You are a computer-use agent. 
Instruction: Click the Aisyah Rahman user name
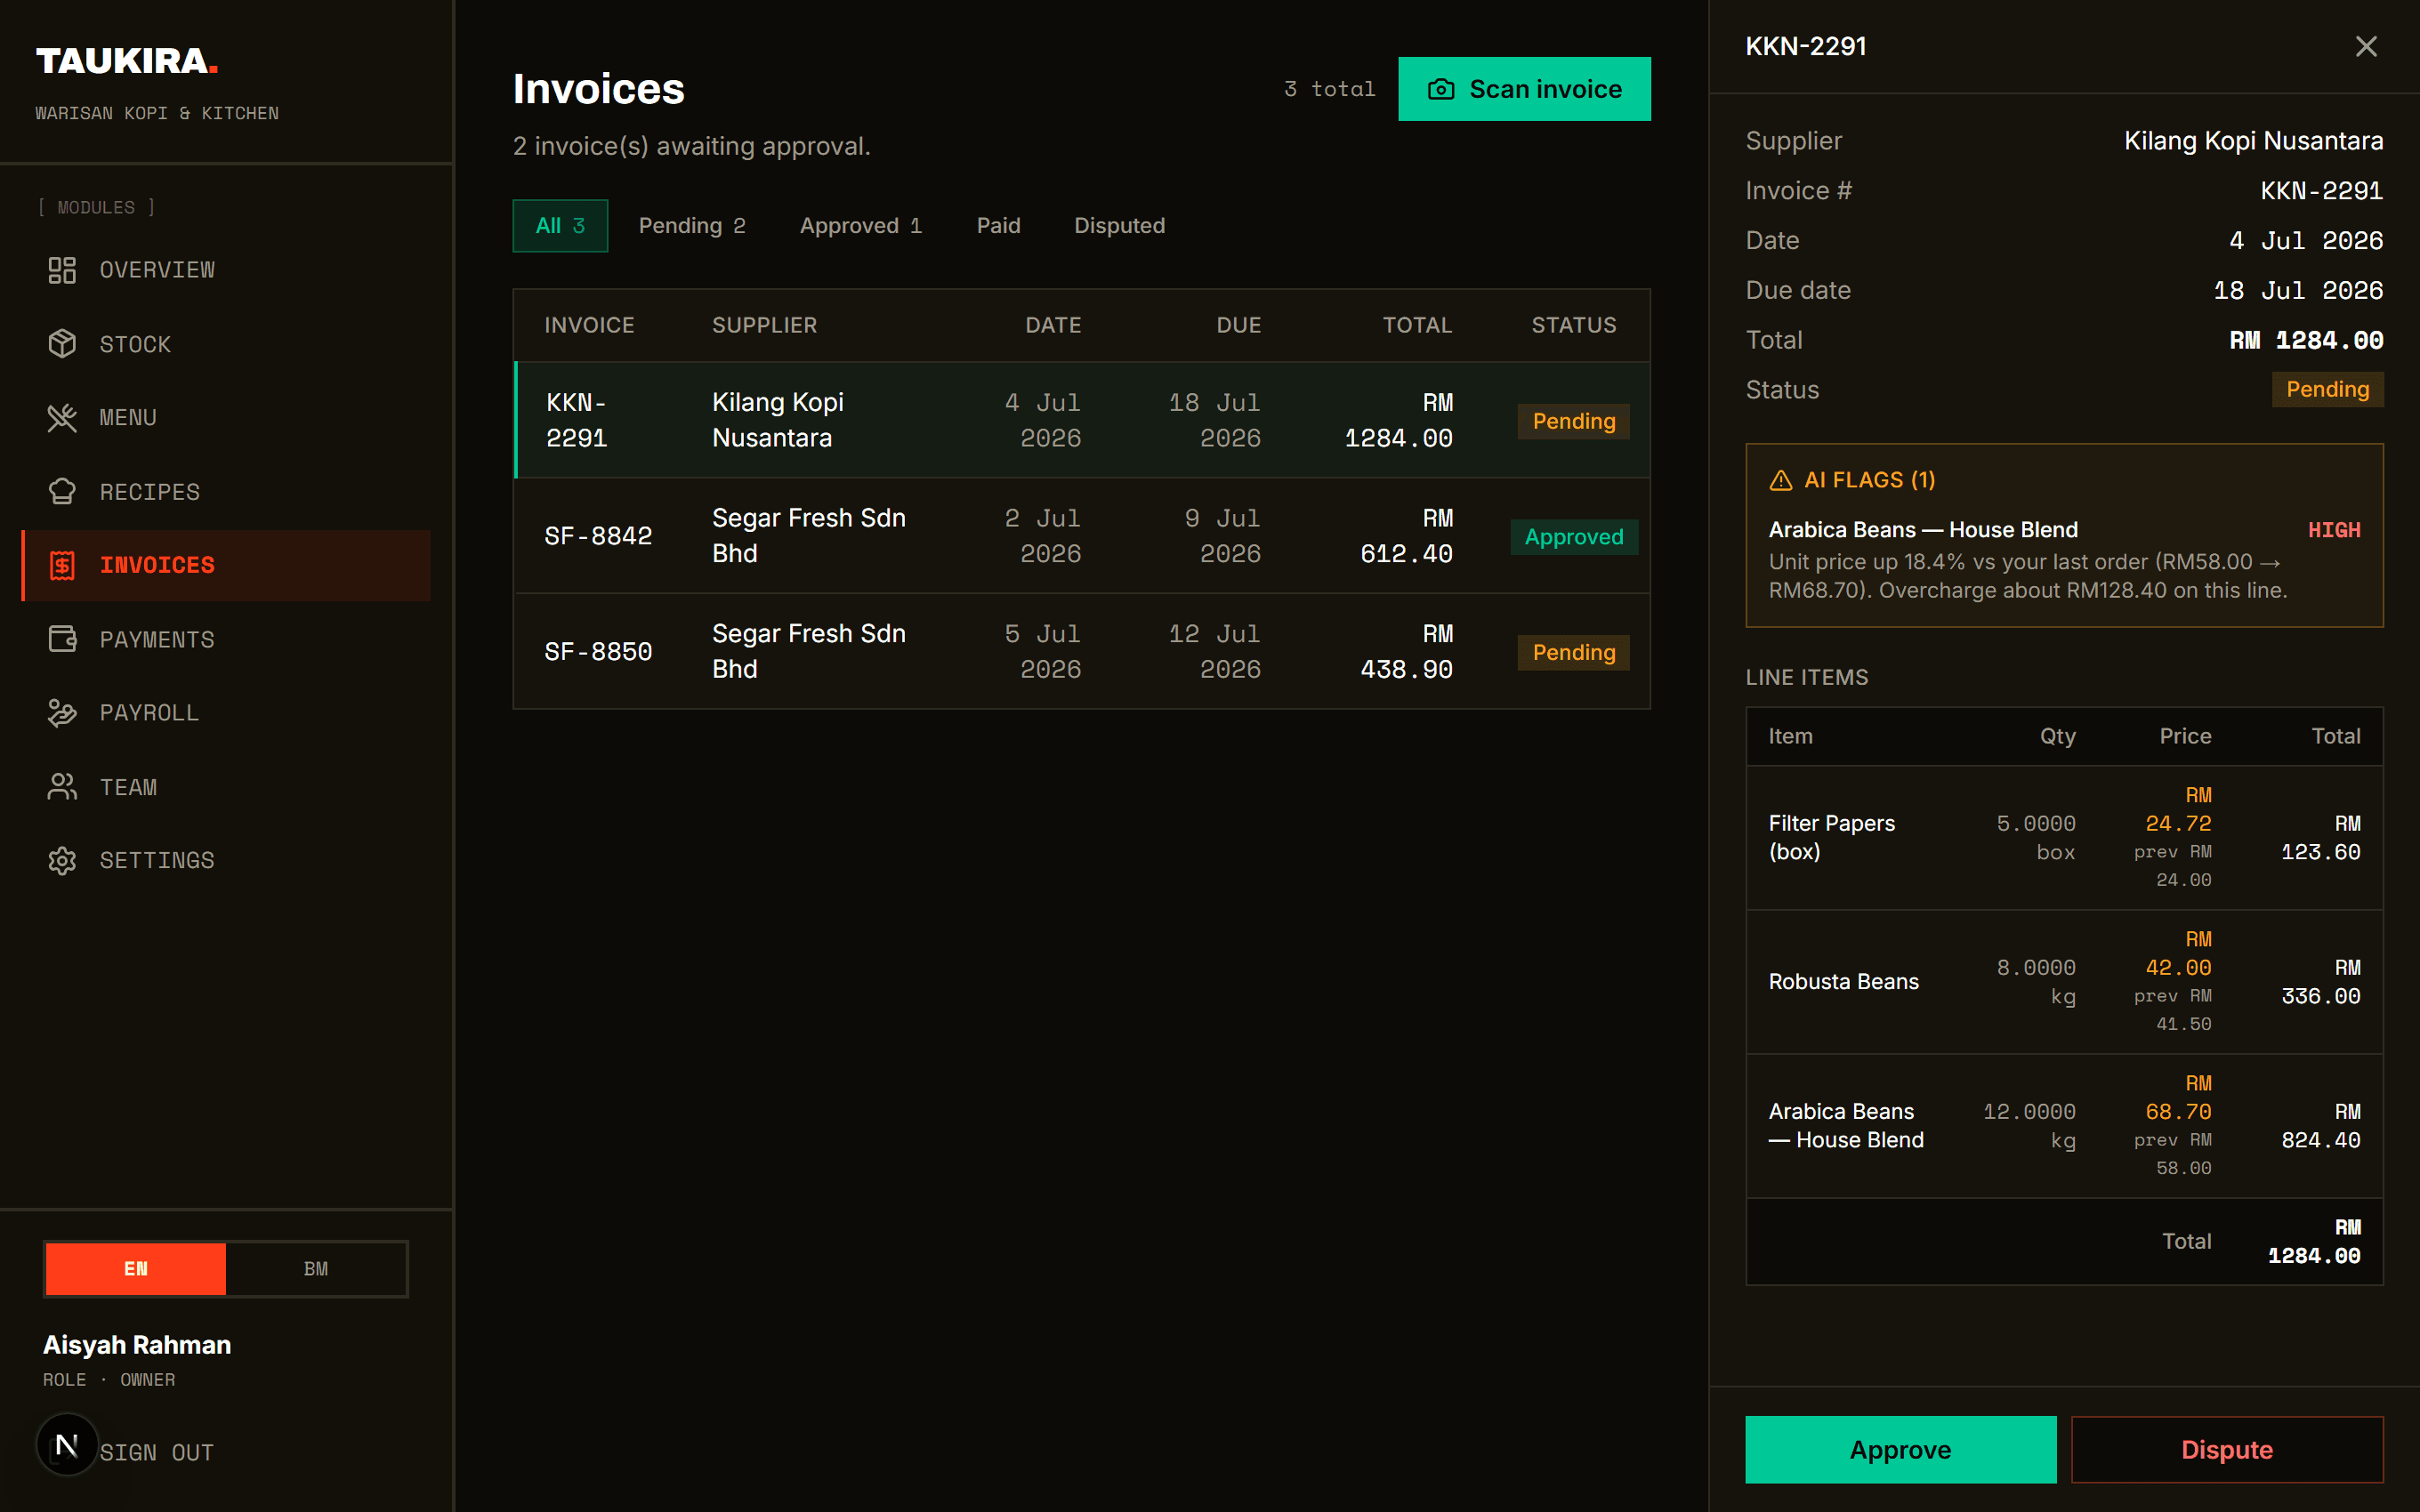[x=137, y=1345]
